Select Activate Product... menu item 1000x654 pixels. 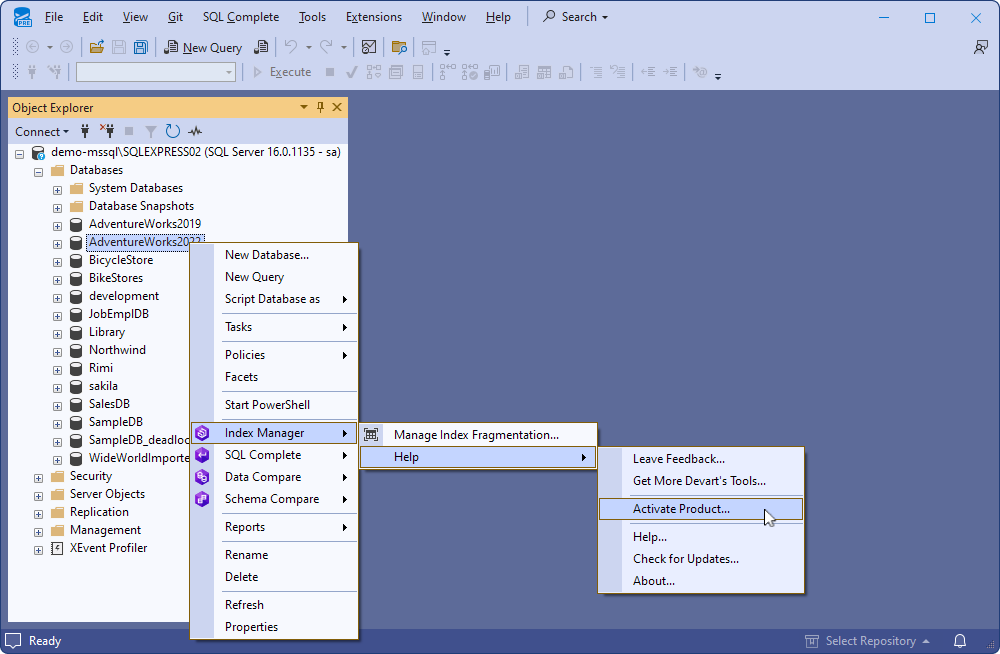click(x=681, y=509)
